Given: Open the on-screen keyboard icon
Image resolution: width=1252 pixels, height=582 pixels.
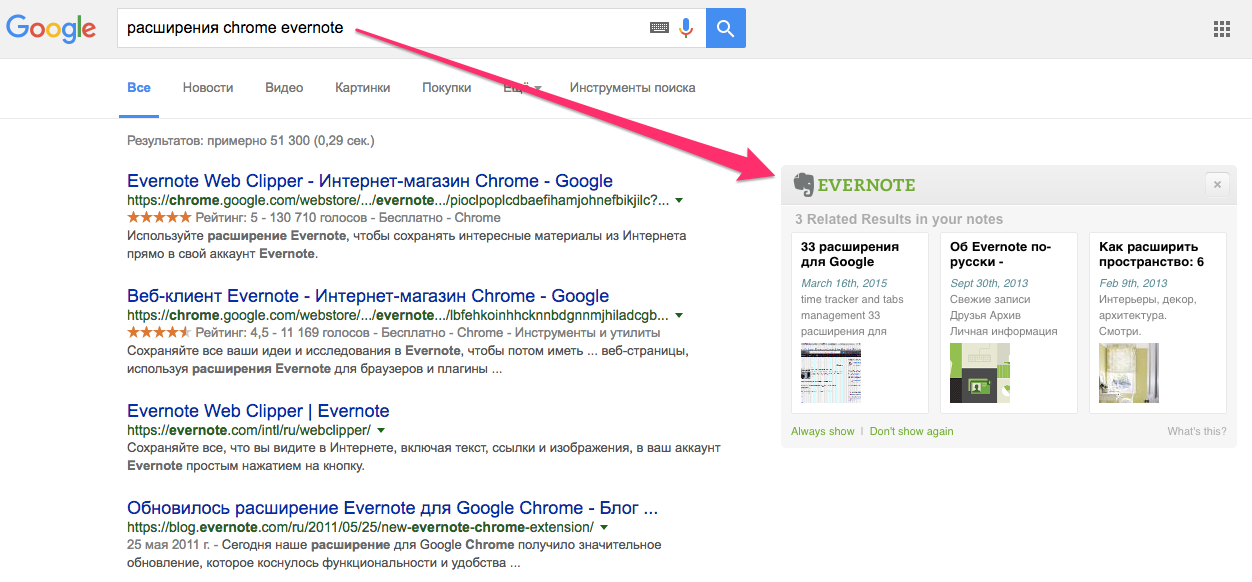Looking at the screenshot, I should tap(659, 28).
